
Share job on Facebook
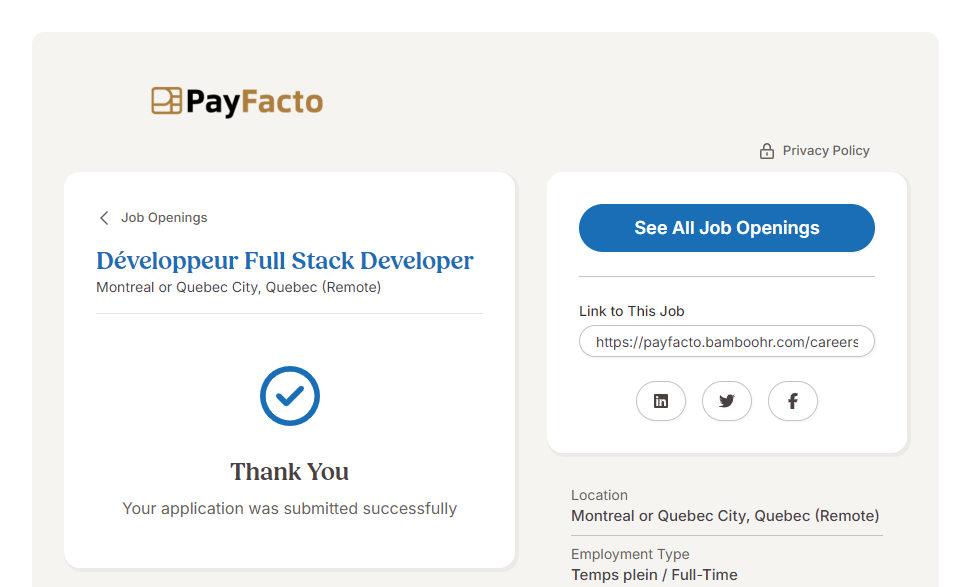coord(792,401)
